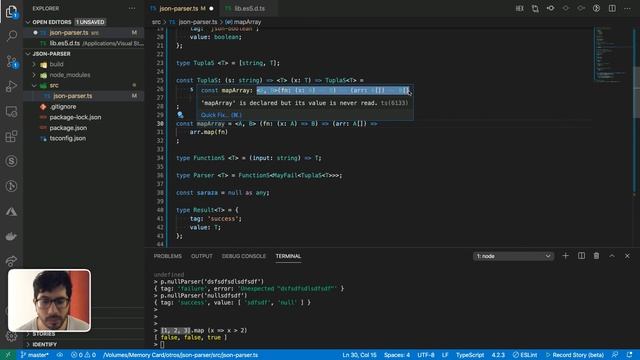This screenshot has width=640, height=360.
Task: Click the UTF-8 encoding selector
Action: pyautogui.click(x=426, y=355)
